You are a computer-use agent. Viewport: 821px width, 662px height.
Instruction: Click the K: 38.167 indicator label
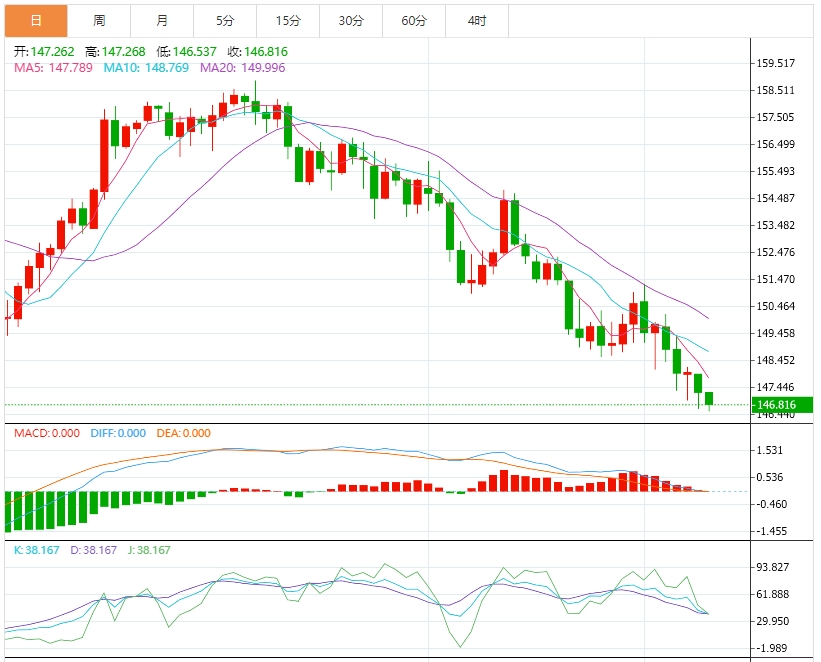38,550
